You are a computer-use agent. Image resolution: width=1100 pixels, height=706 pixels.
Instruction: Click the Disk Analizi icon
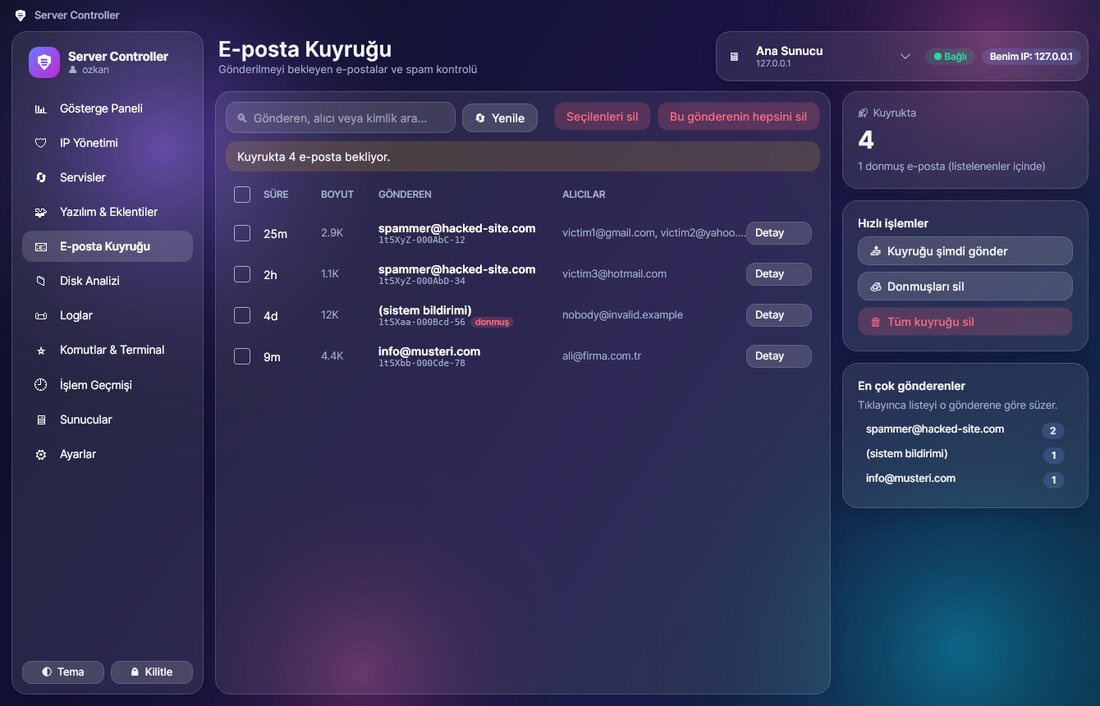pyautogui.click(x=41, y=281)
